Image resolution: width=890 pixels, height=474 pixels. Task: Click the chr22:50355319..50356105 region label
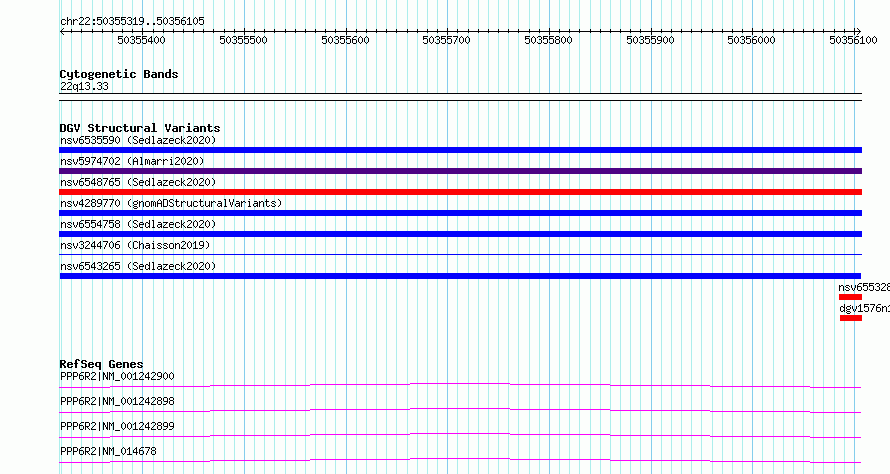click(x=132, y=22)
